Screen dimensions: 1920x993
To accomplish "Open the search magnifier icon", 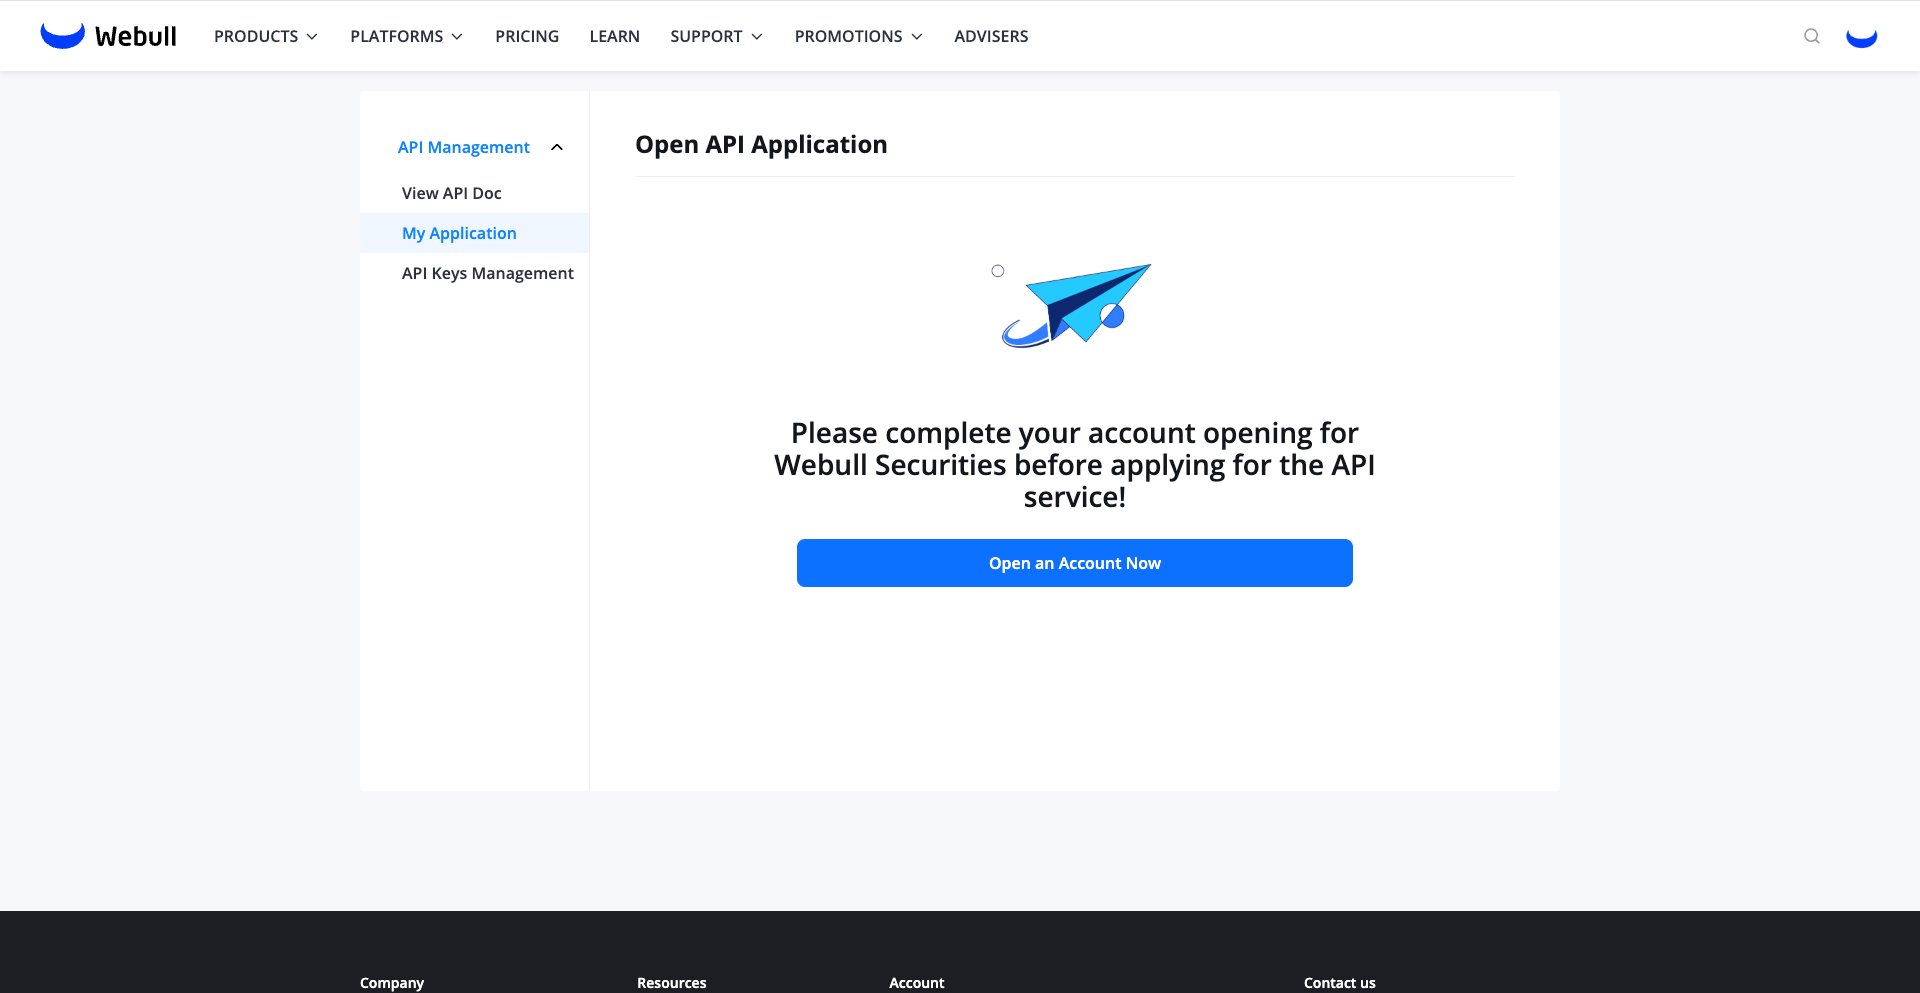I will (1811, 36).
